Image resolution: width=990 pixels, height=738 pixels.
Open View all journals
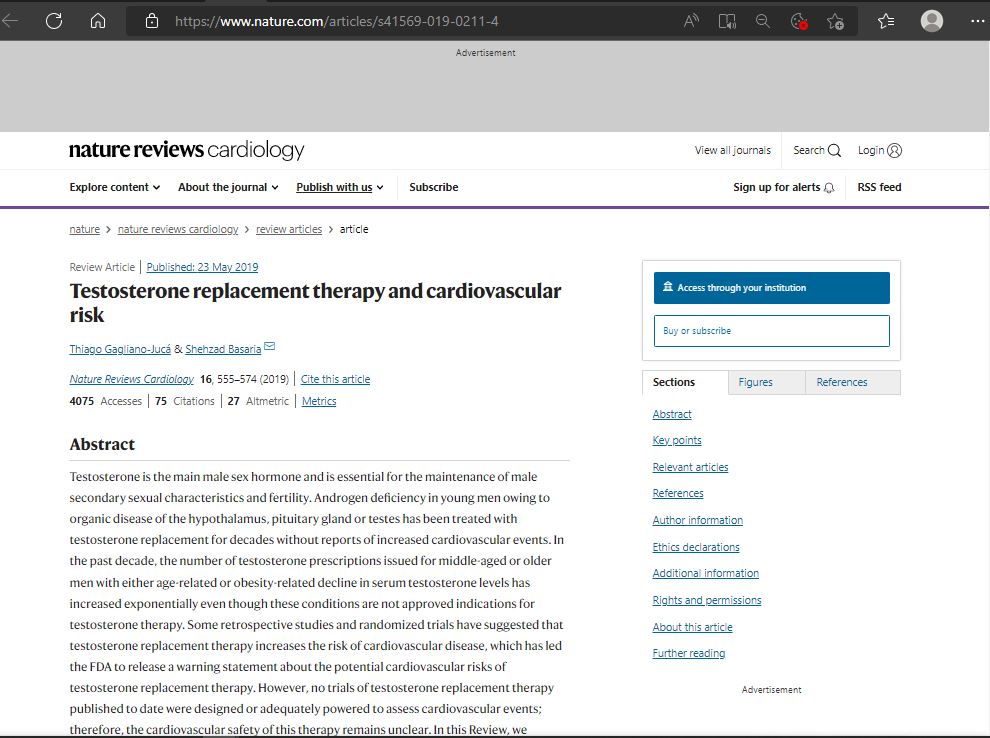[732, 150]
